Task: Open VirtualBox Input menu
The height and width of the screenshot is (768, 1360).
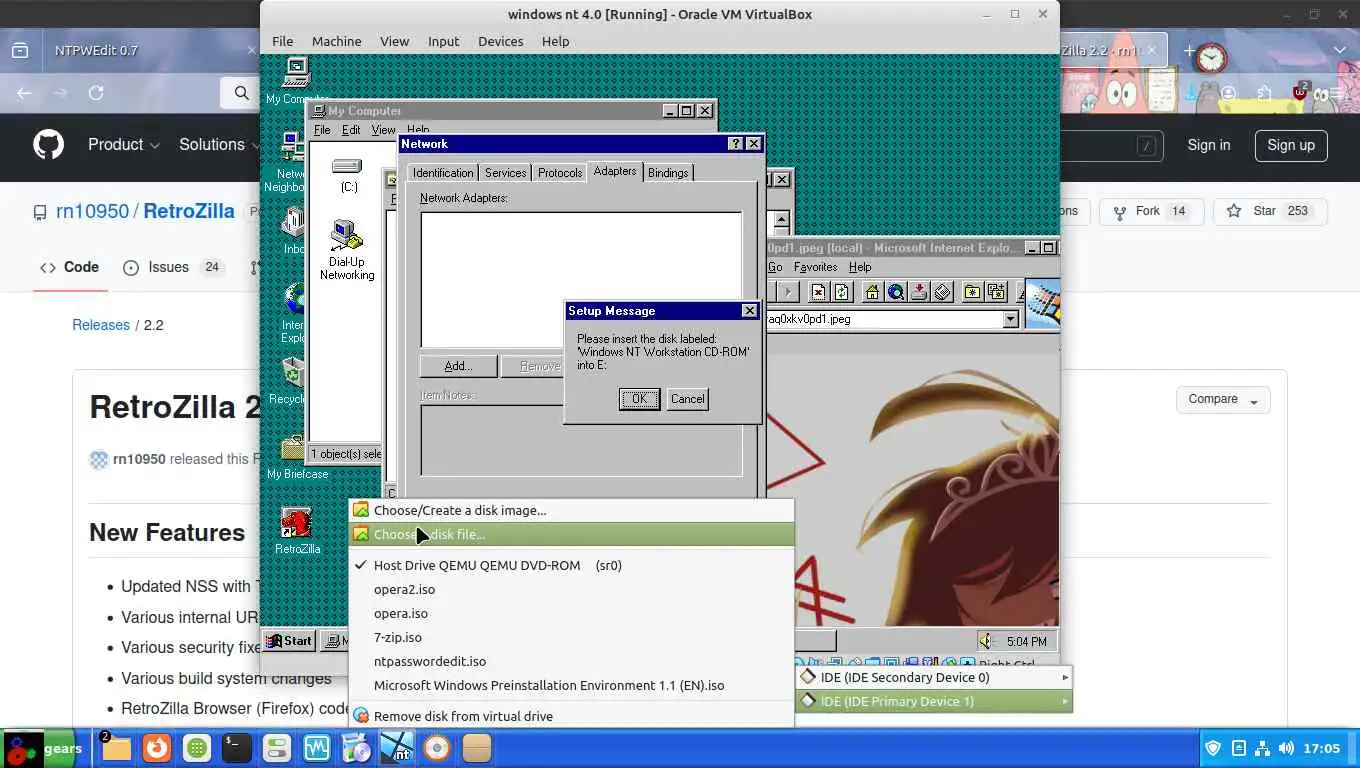Action: click(443, 41)
